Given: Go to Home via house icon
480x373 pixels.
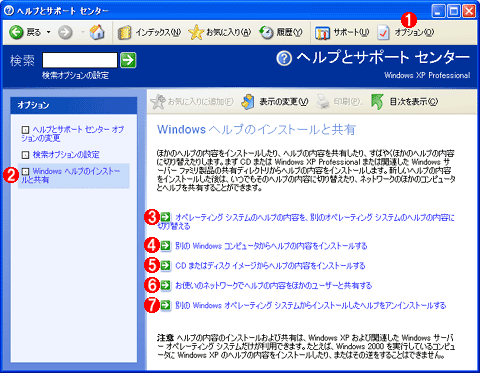Looking at the screenshot, I should [97, 32].
